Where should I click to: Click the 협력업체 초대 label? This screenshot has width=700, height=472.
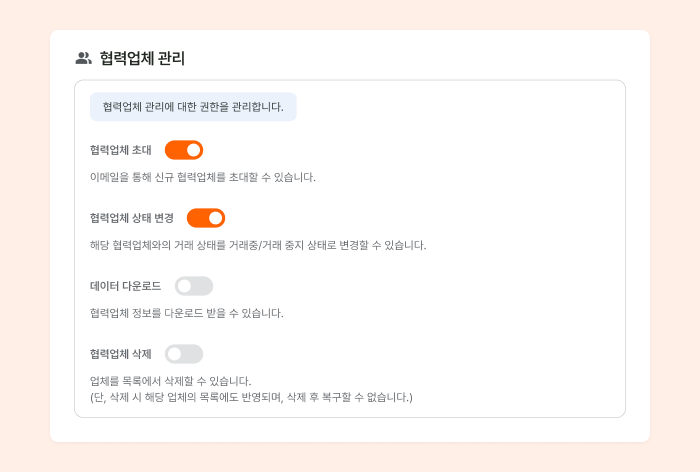(121, 150)
